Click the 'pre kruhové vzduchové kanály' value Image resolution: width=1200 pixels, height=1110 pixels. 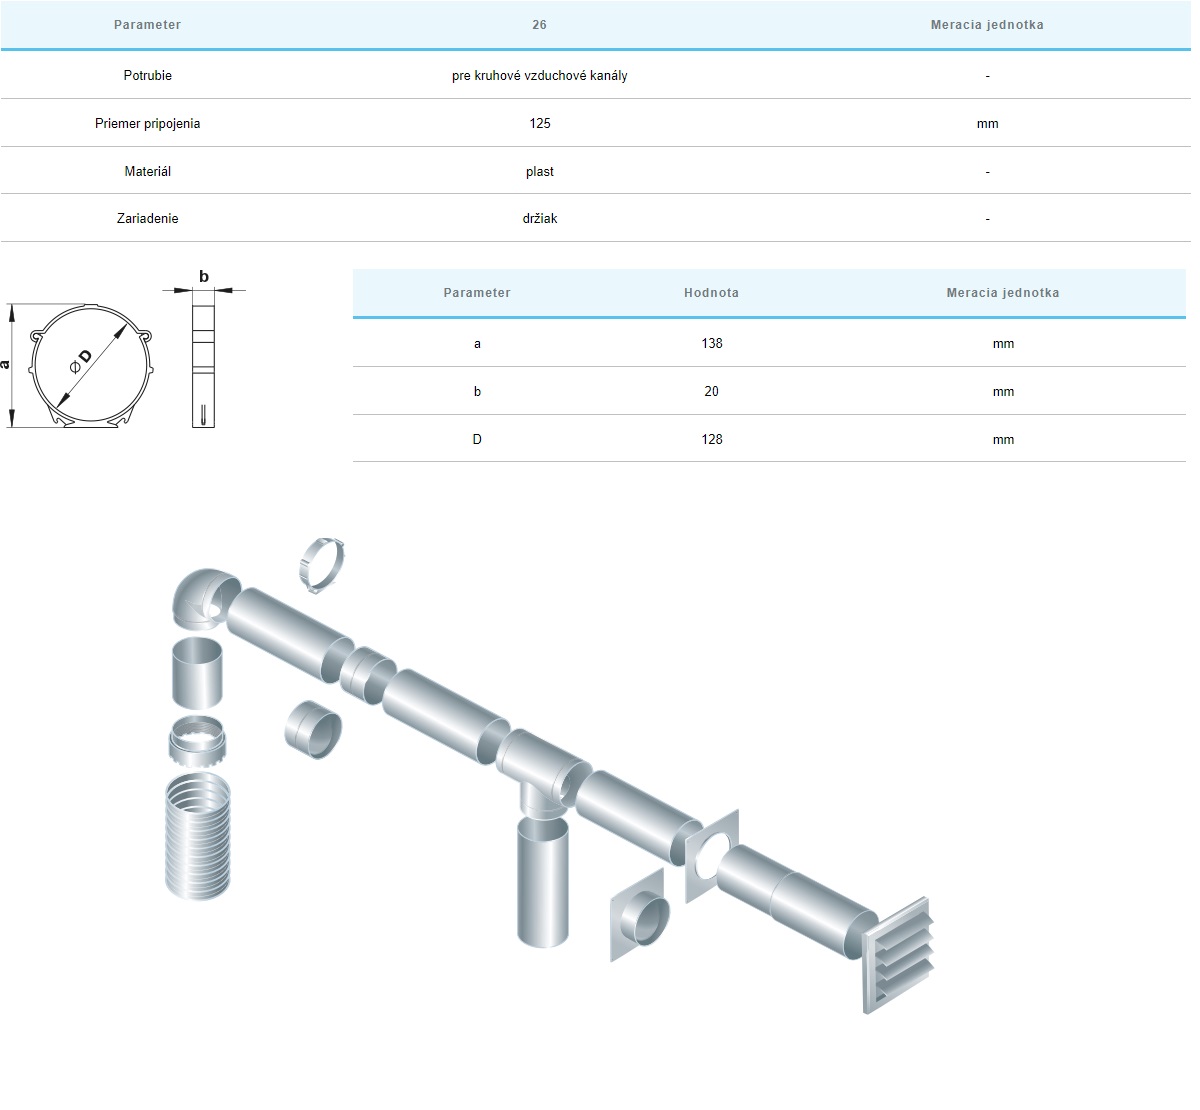(539, 76)
